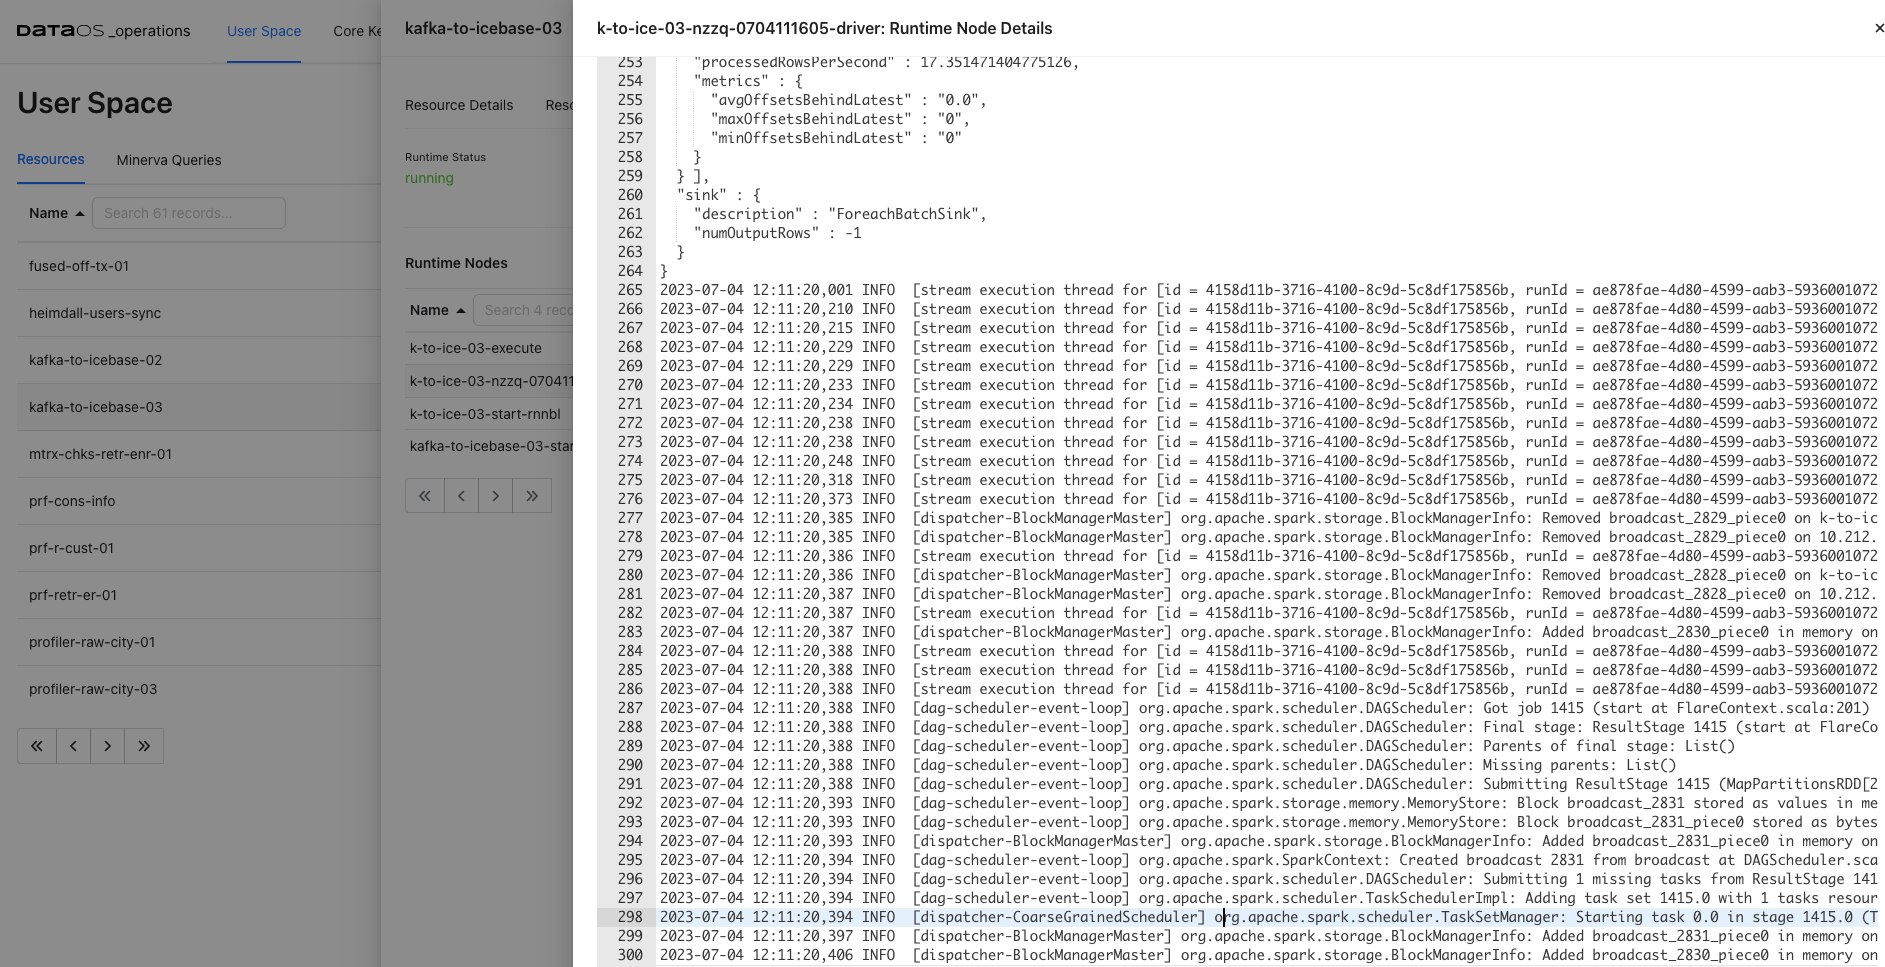Click log line 287 Got job 1415

[x=1264, y=708]
